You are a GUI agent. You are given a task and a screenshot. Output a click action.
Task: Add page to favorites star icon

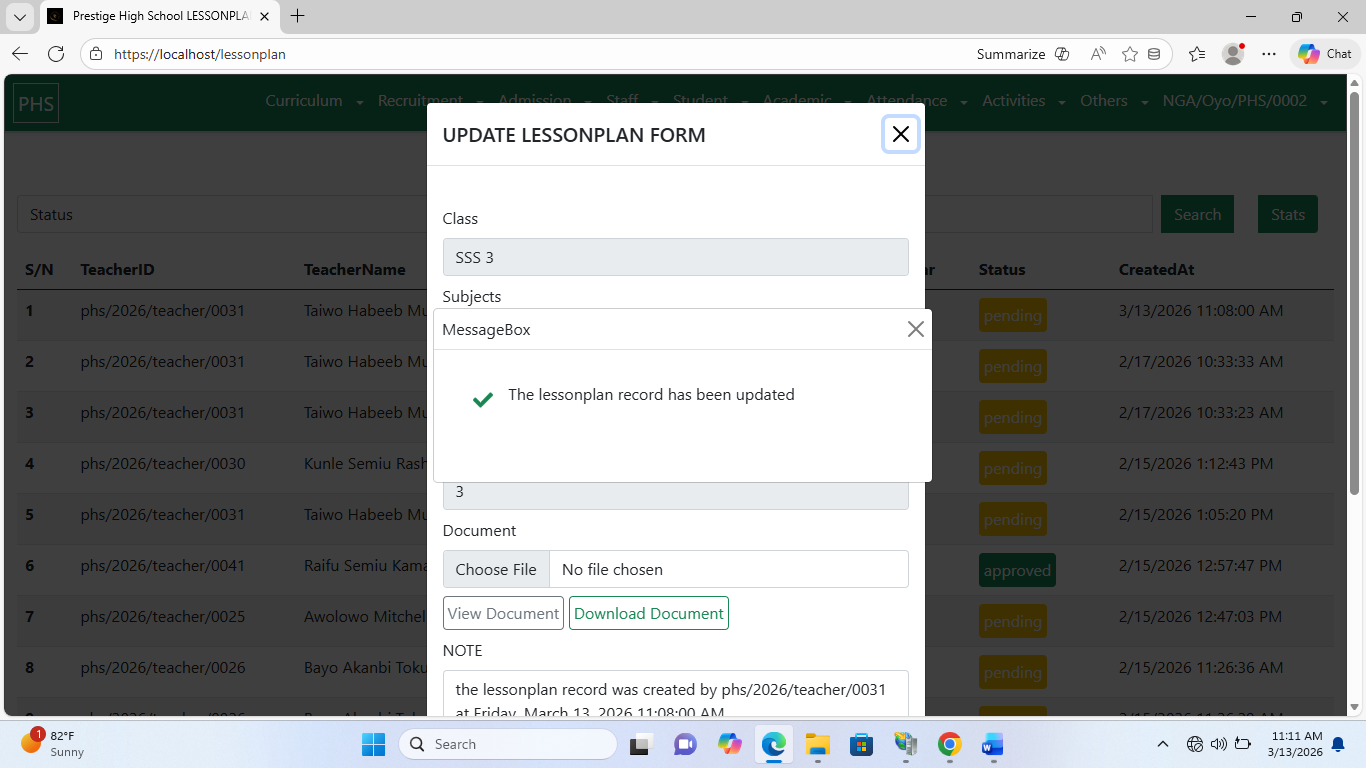[x=1130, y=54]
